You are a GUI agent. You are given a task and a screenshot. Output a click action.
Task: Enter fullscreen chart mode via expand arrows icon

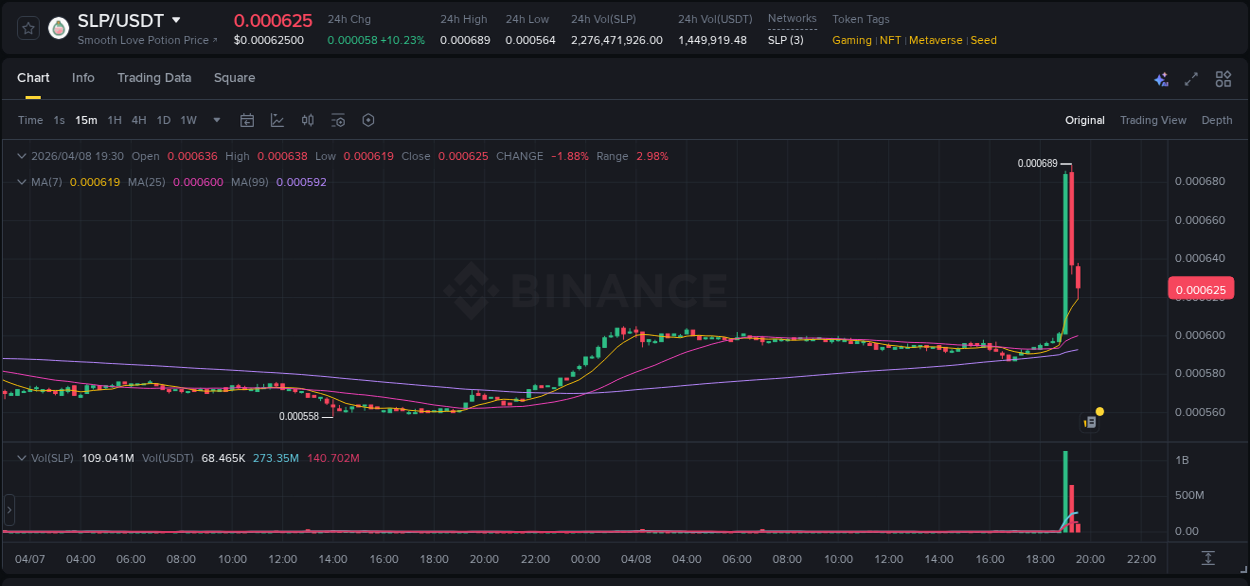[x=1191, y=78]
